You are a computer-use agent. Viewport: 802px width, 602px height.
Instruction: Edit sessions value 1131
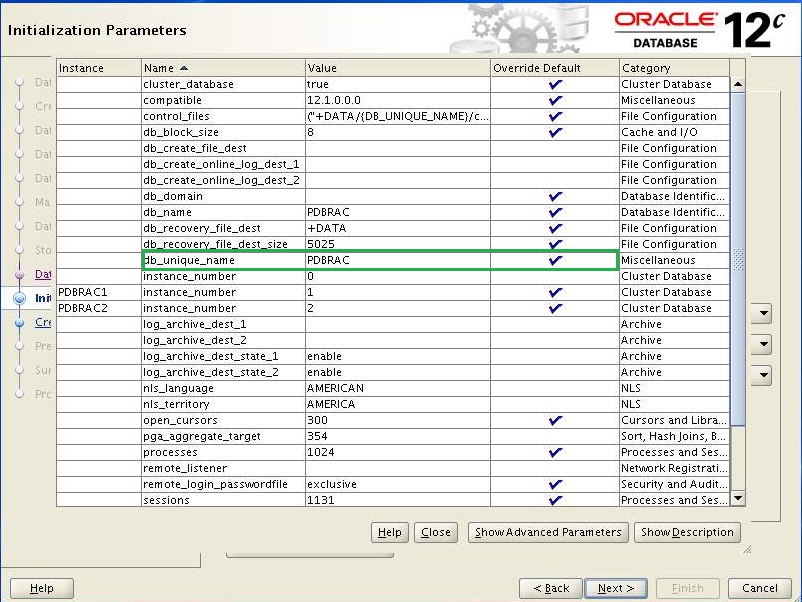[x=397, y=500]
